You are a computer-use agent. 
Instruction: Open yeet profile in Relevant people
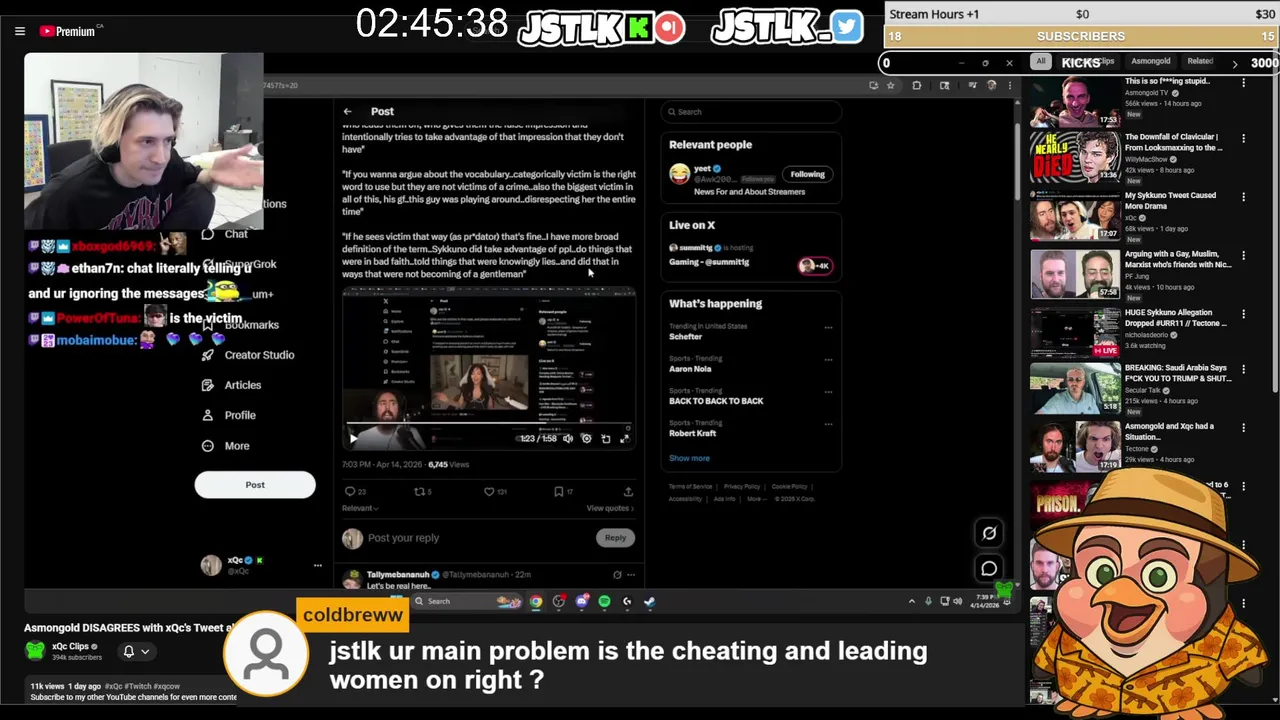tap(702, 169)
